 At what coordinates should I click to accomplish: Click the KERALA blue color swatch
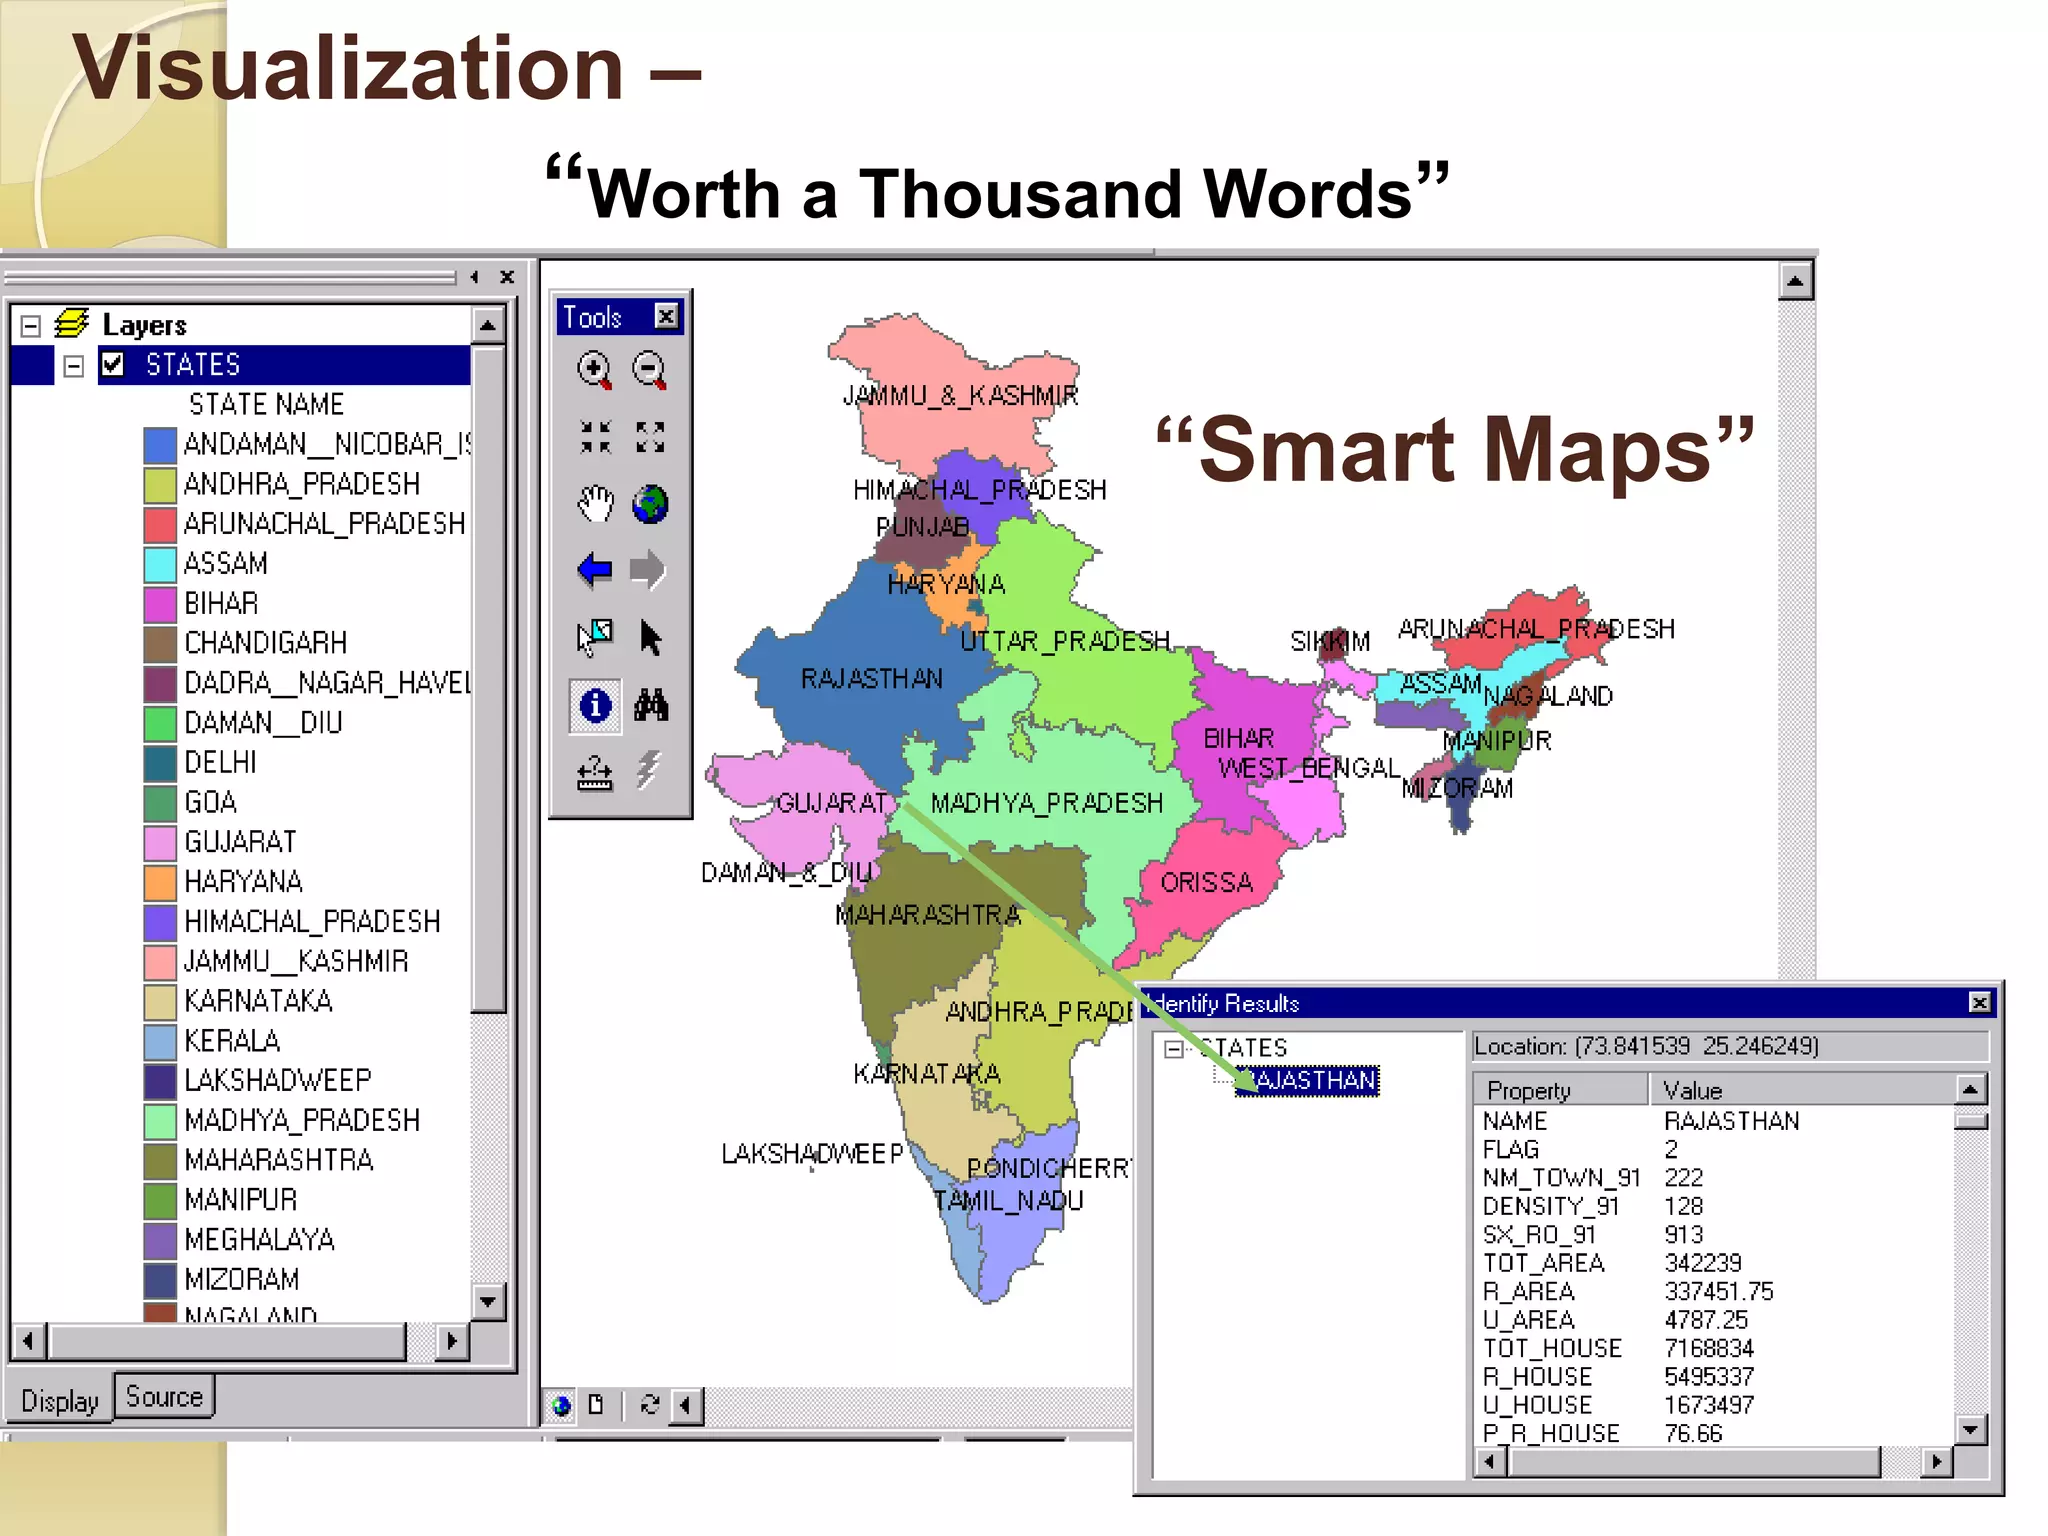pyautogui.click(x=160, y=1041)
